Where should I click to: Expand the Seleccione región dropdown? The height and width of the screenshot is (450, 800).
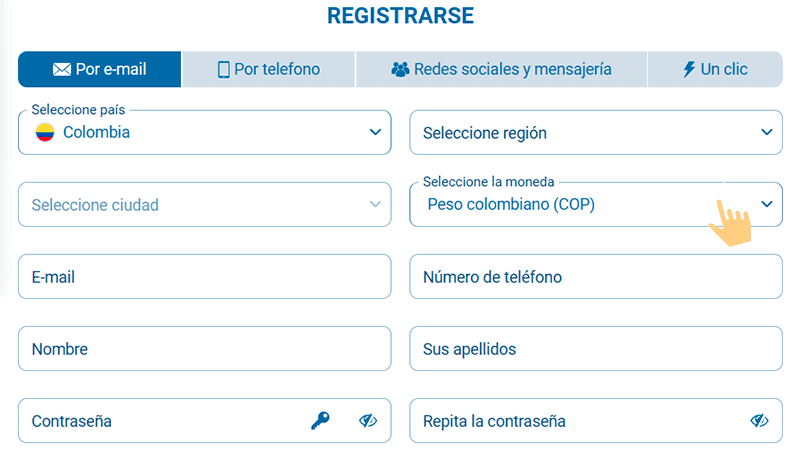(x=596, y=132)
